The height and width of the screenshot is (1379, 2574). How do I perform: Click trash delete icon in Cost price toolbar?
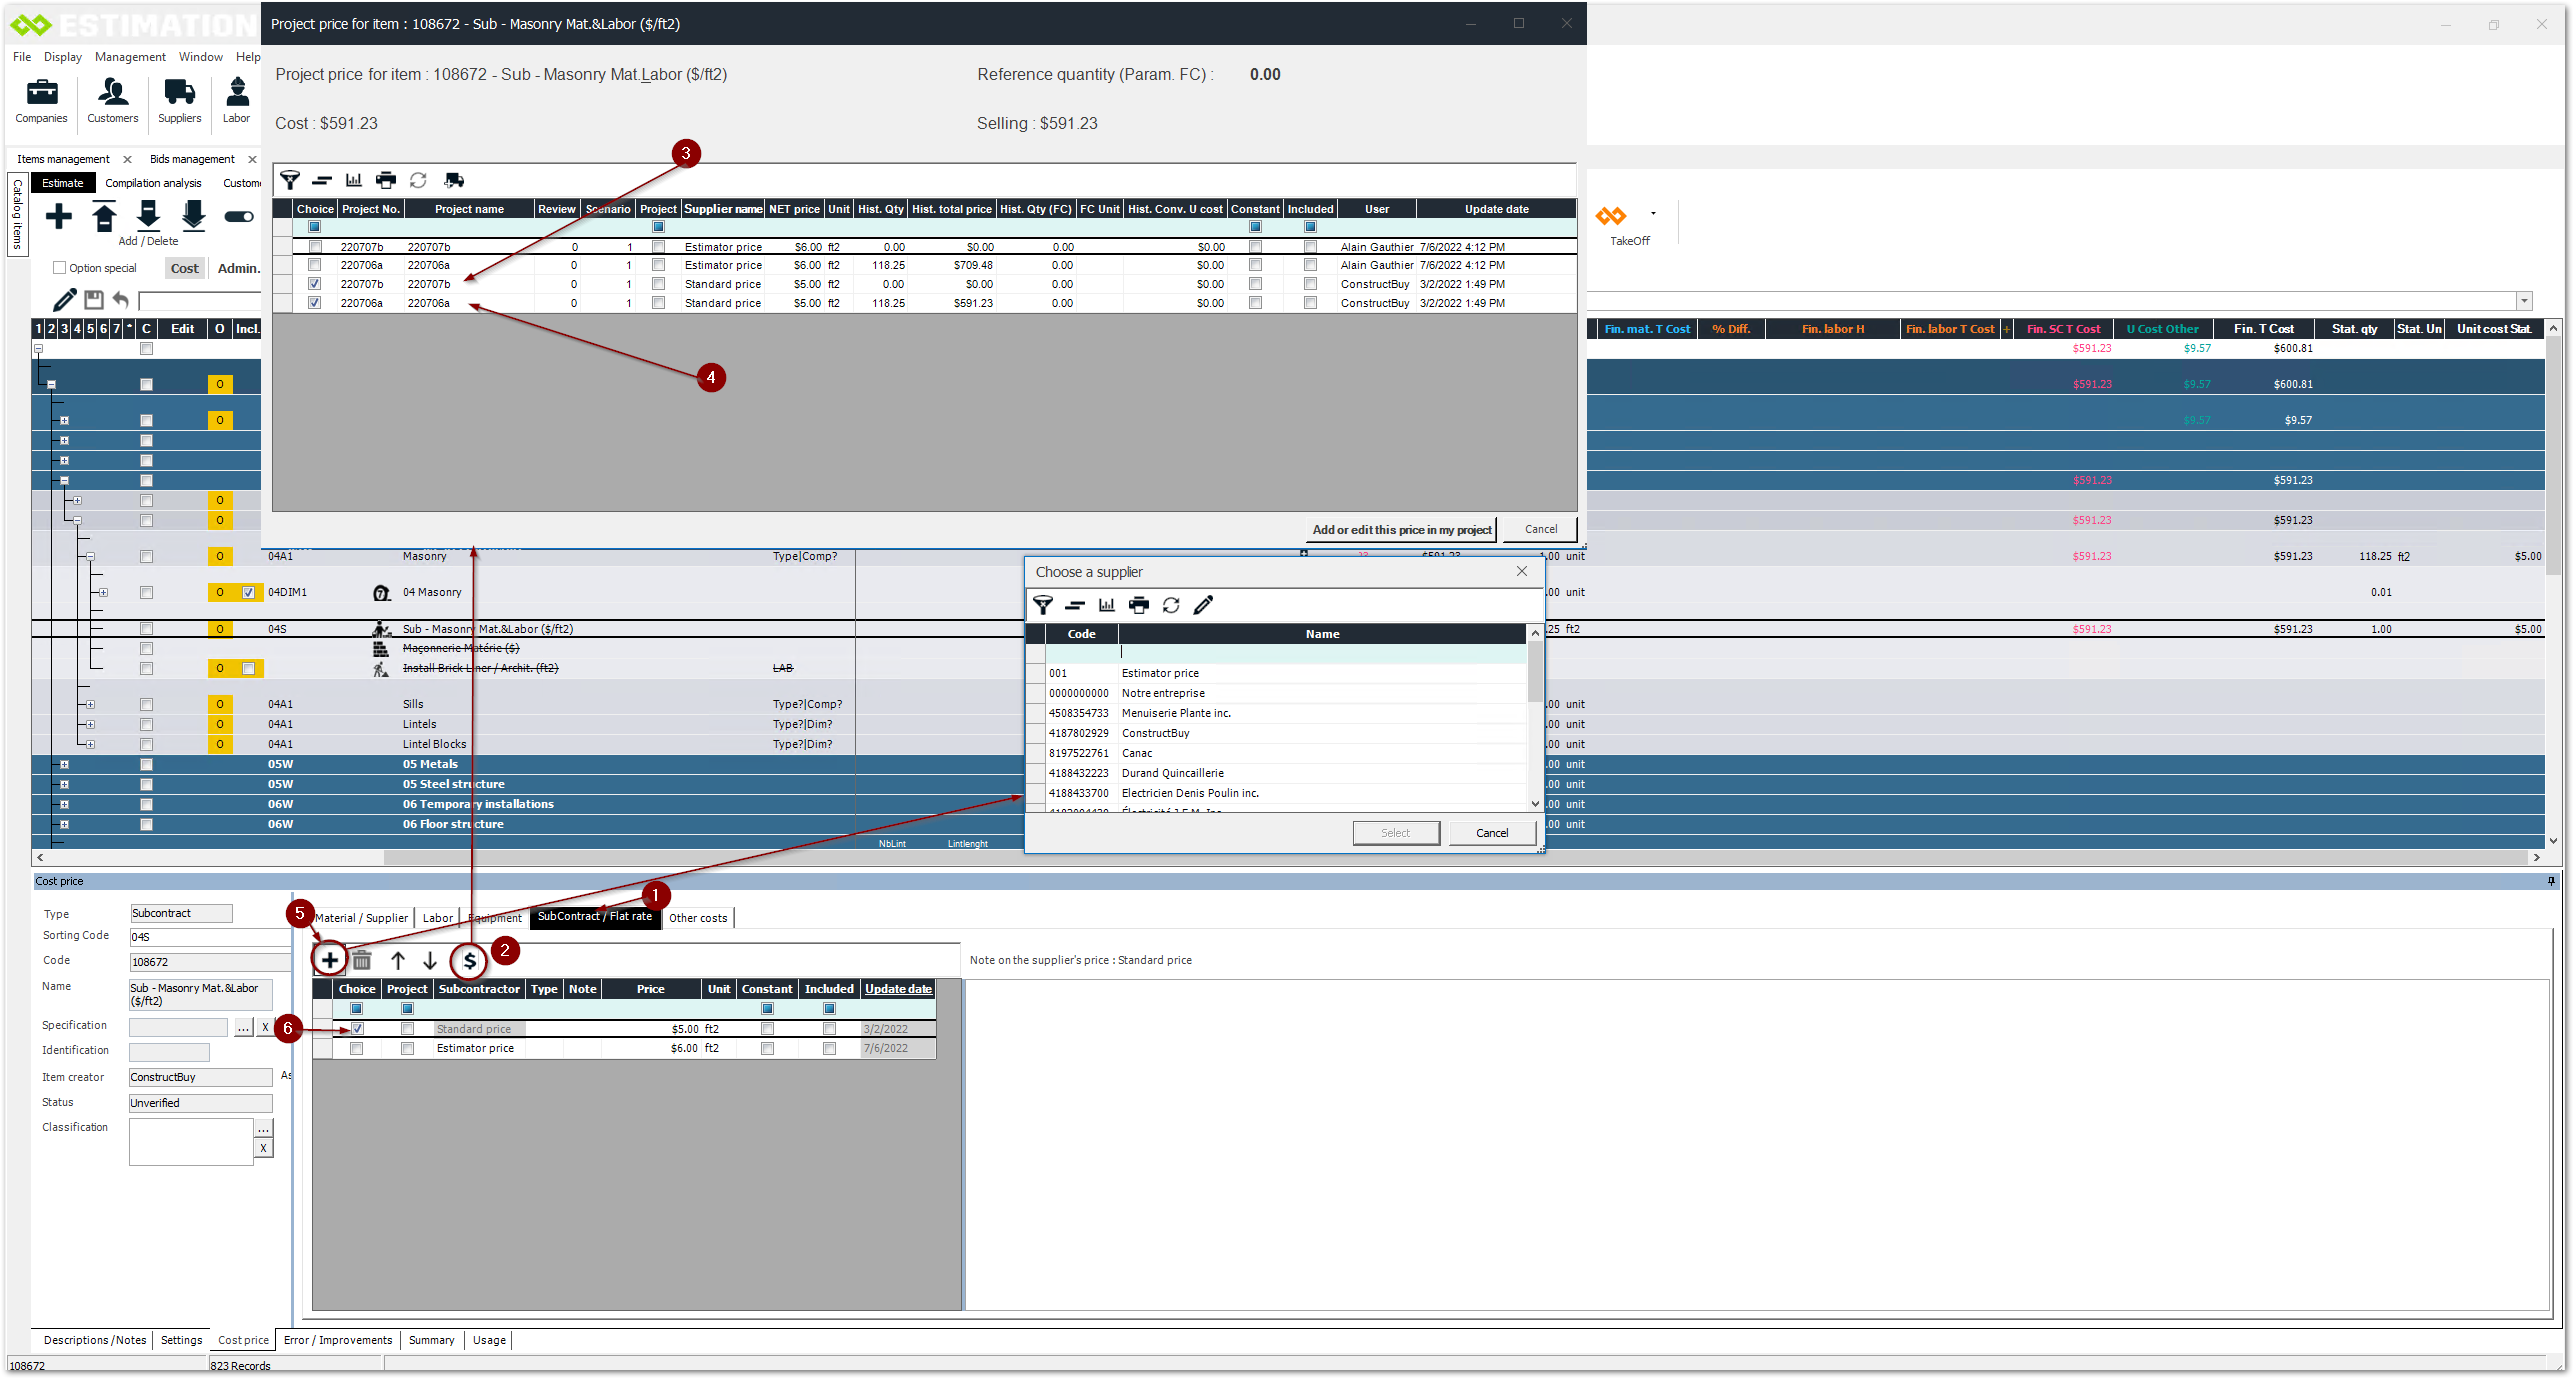point(362,961)
